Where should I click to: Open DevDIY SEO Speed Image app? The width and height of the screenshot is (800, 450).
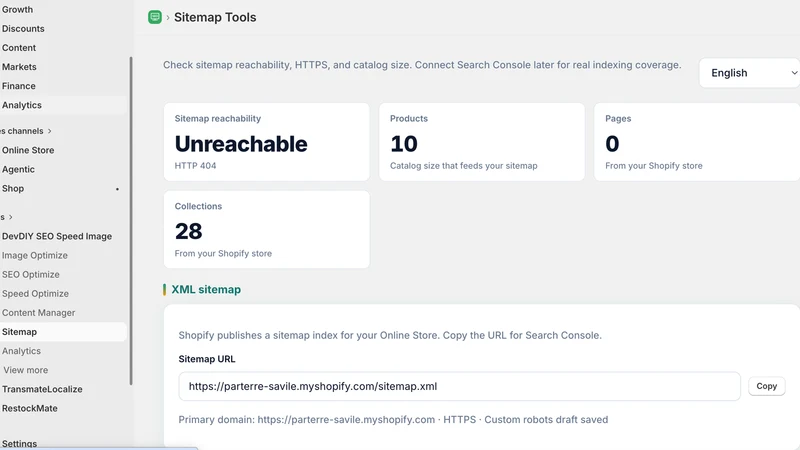click(x=57, y=236)
